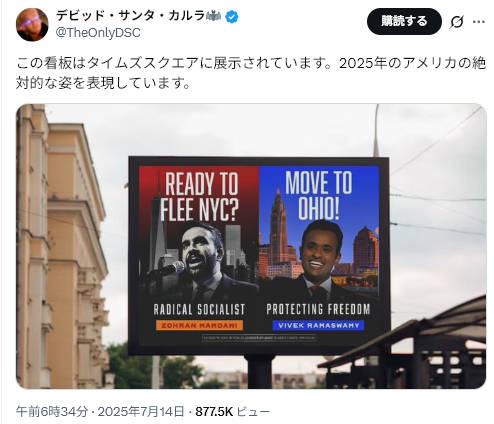The height and width of the screenshot is (424, 494).
Task: Click the 購読する subscribe button
Action: tap(404, 21)
